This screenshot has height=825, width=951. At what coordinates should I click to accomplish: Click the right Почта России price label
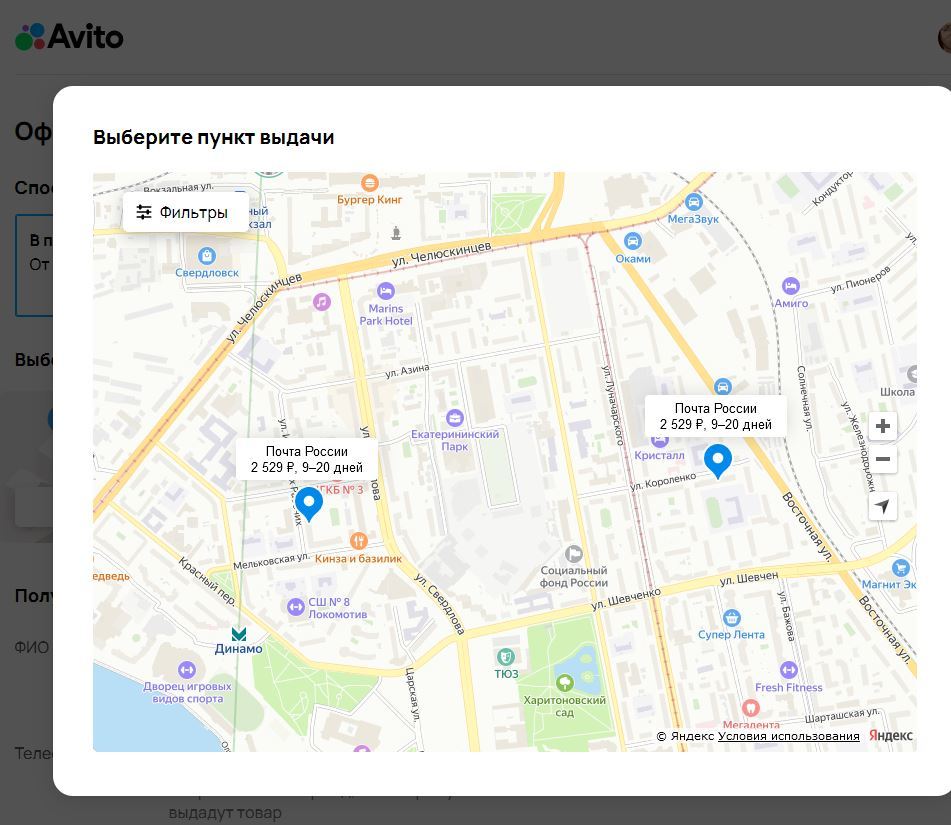click(716, 416)
